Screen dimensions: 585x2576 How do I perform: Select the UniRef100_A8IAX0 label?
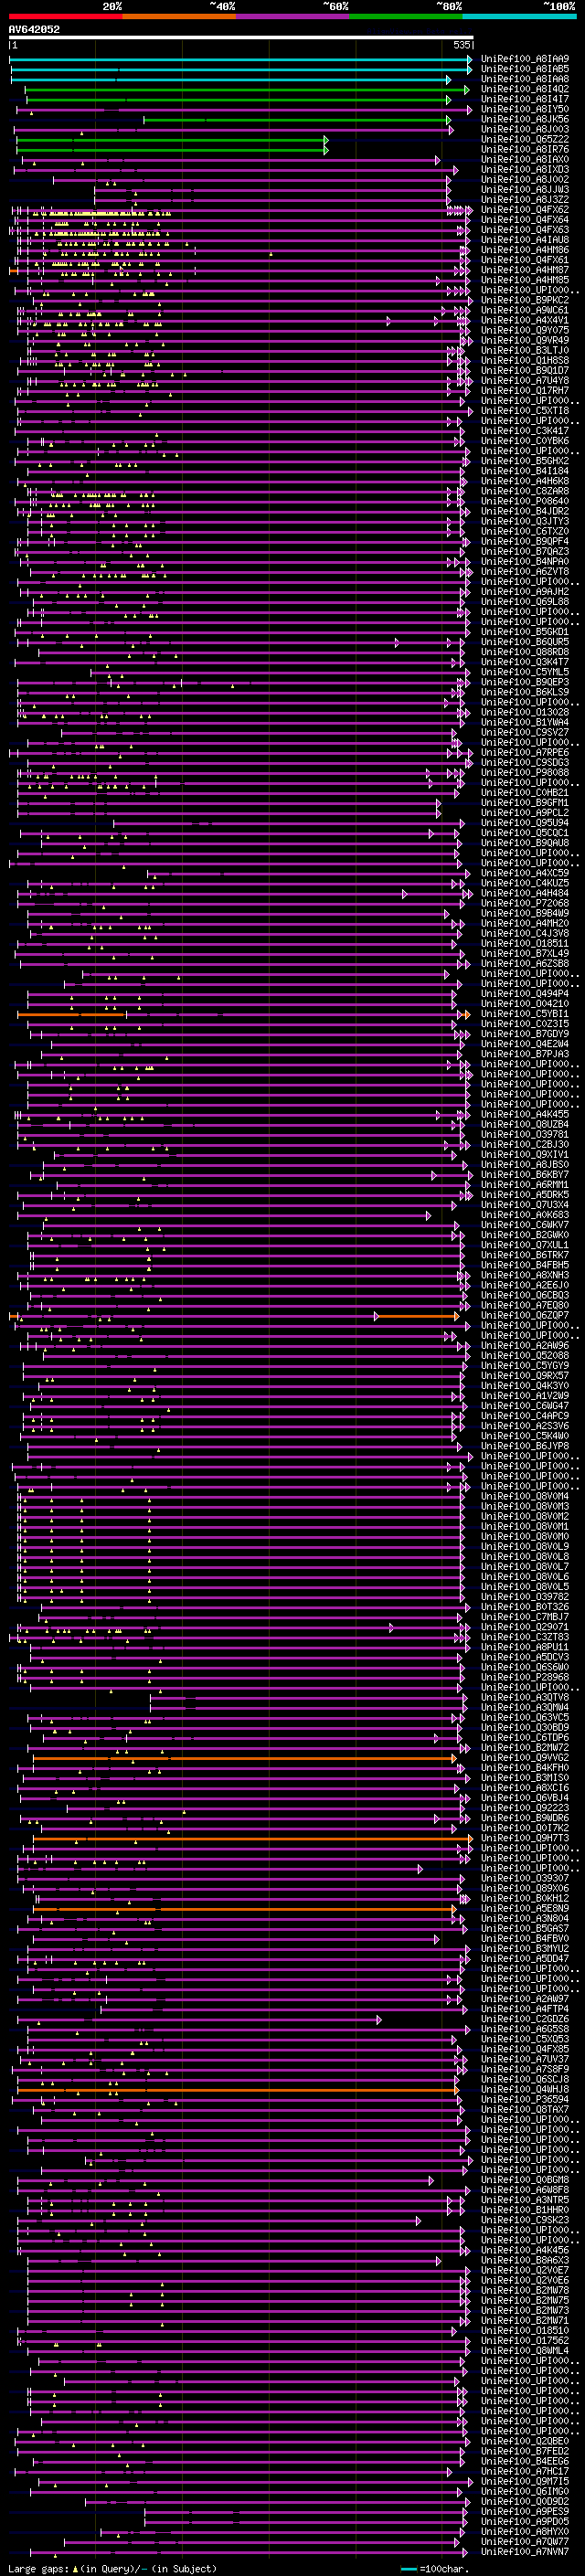(x=525, y=159)
